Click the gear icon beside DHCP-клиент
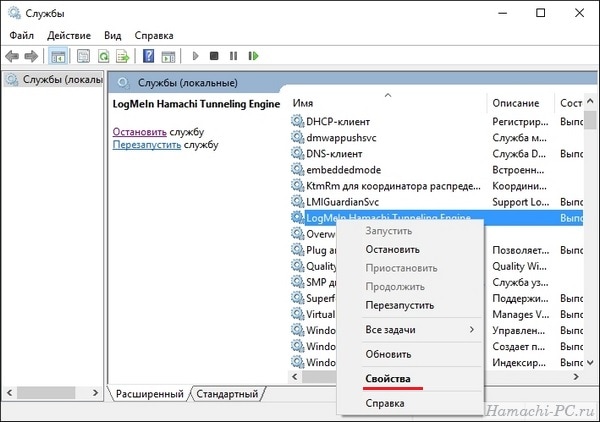The image size is (600, 422). pyautogui.click(x=297, y=121)
